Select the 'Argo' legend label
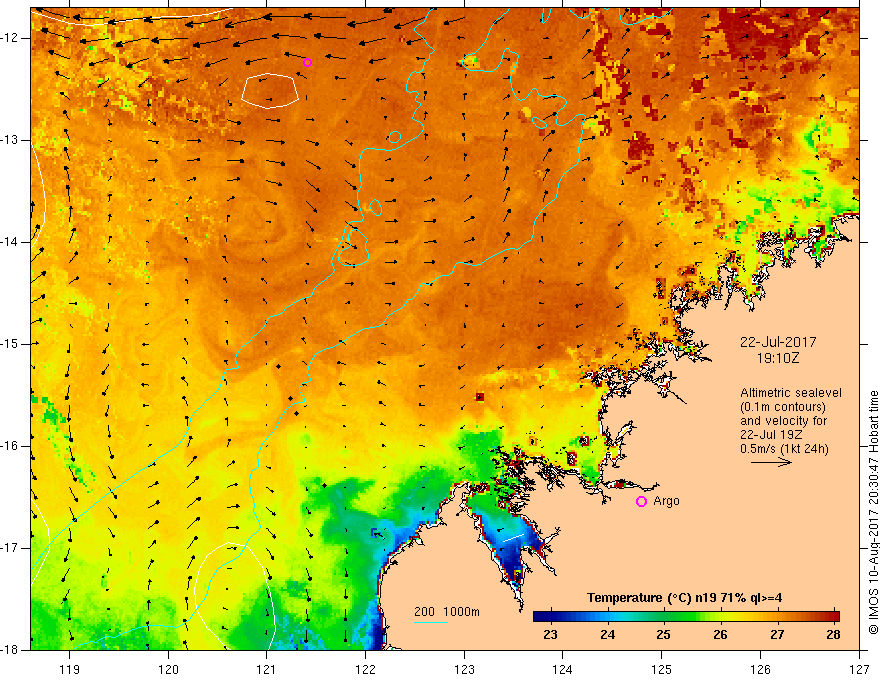 tap(666, 501)
